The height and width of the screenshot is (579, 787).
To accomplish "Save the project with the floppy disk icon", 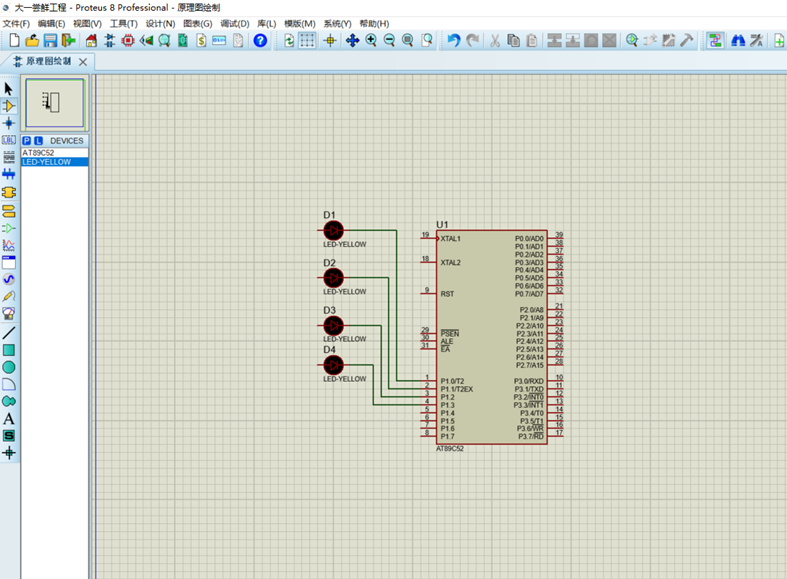I will tap(50, 40).
